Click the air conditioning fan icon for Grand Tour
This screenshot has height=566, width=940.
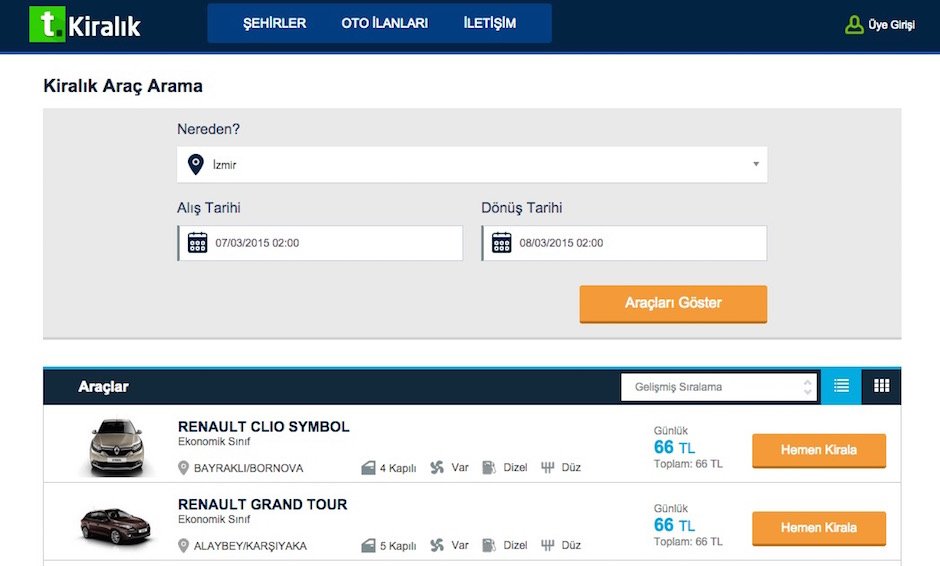(x=437, y=545)
